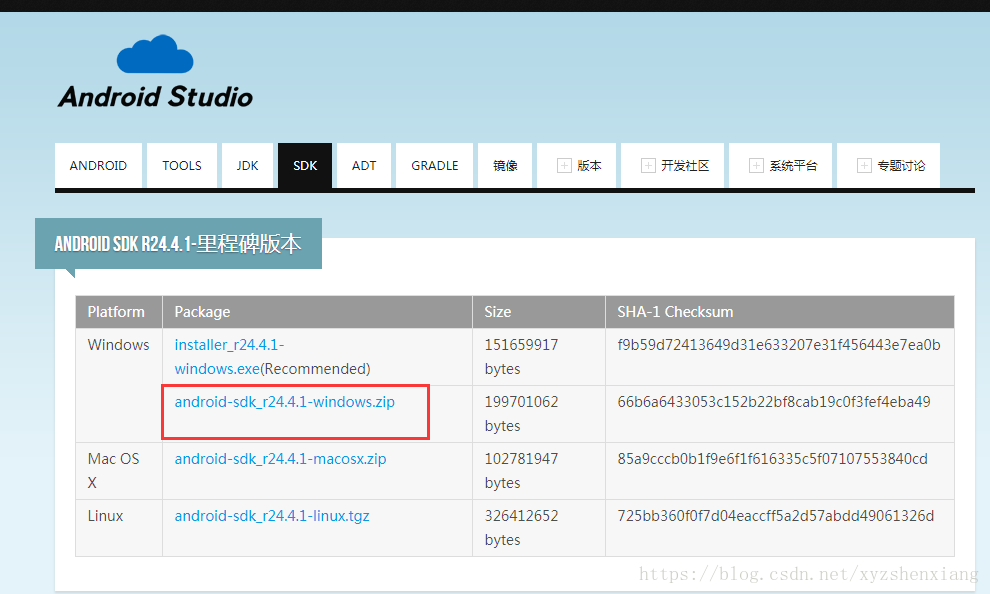Screen dimensions: 990x594
Task: Select the 199701062 bytes size cell
Action: (539, 413)
